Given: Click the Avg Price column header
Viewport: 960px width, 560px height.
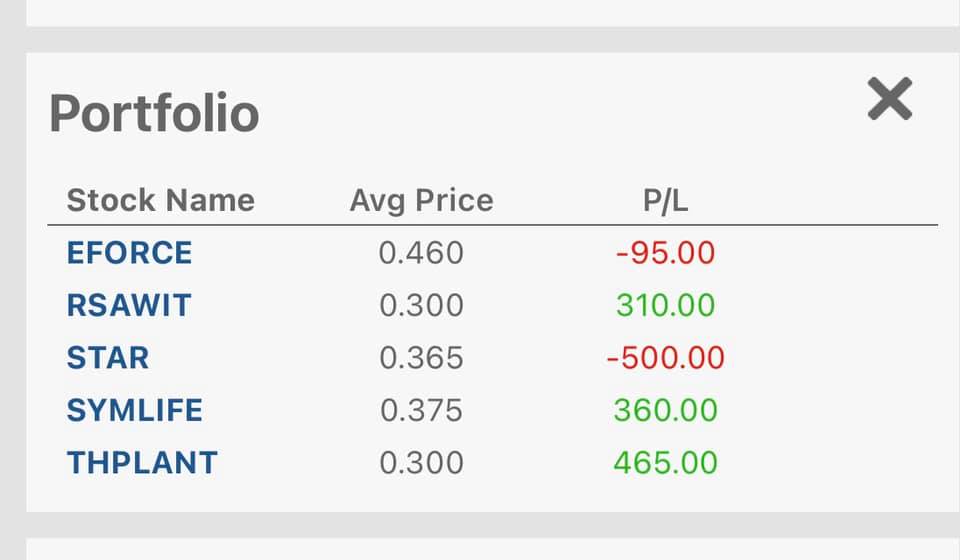Looking at the screenshot, I should [421, 201].
